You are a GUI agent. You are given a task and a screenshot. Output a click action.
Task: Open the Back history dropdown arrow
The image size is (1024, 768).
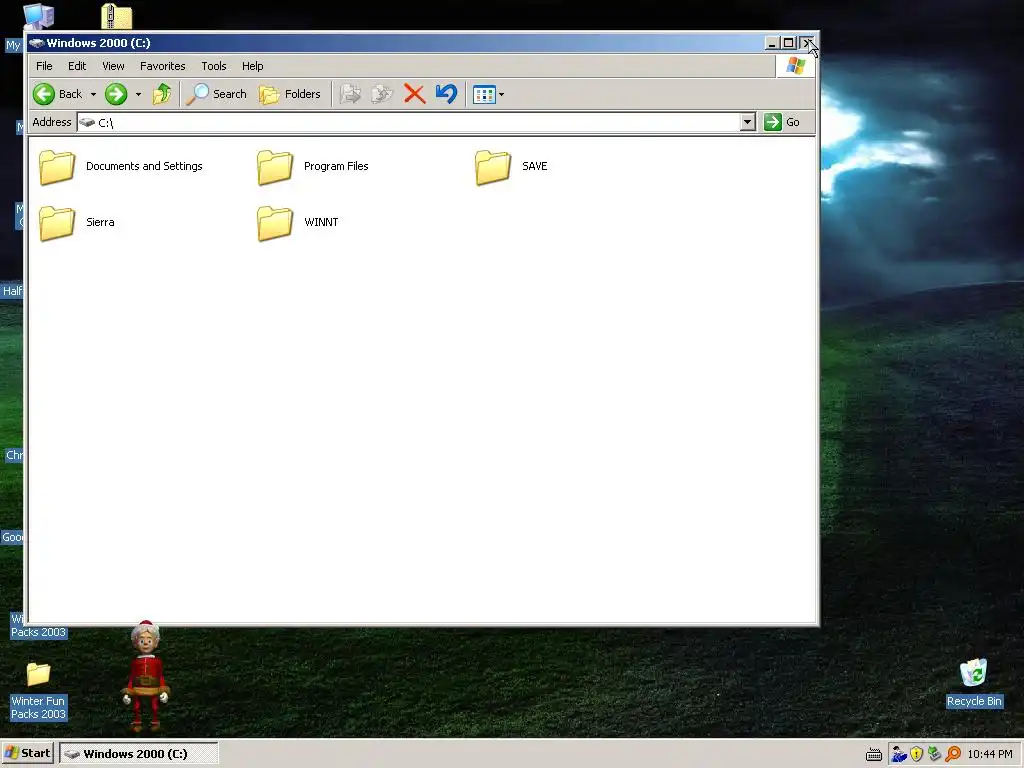pos(93,95)
